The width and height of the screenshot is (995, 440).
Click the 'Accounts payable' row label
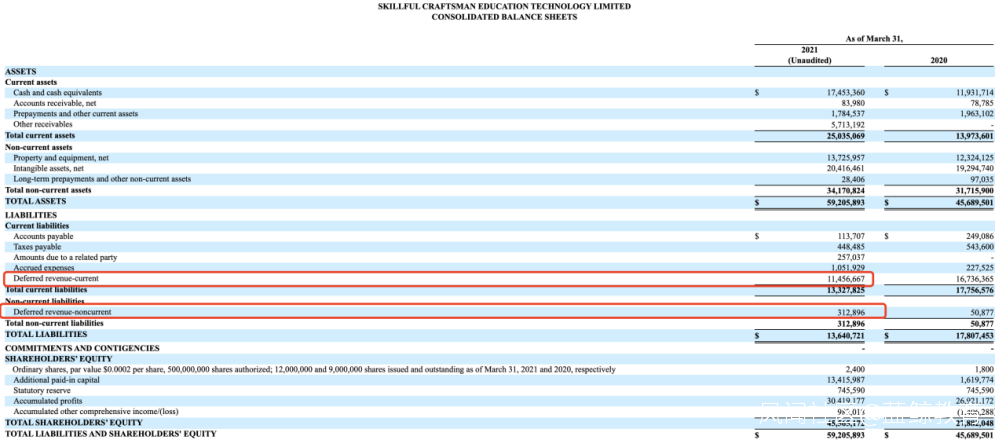click(x=43, y=236)
